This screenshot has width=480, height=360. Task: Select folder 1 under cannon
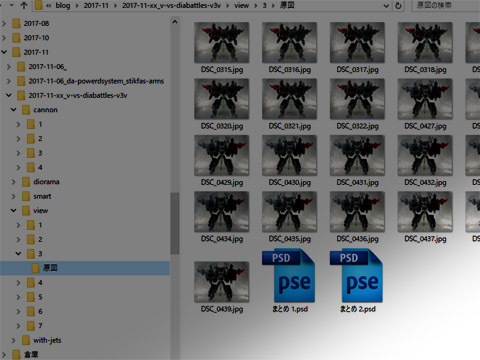click(x=40, y=124)
